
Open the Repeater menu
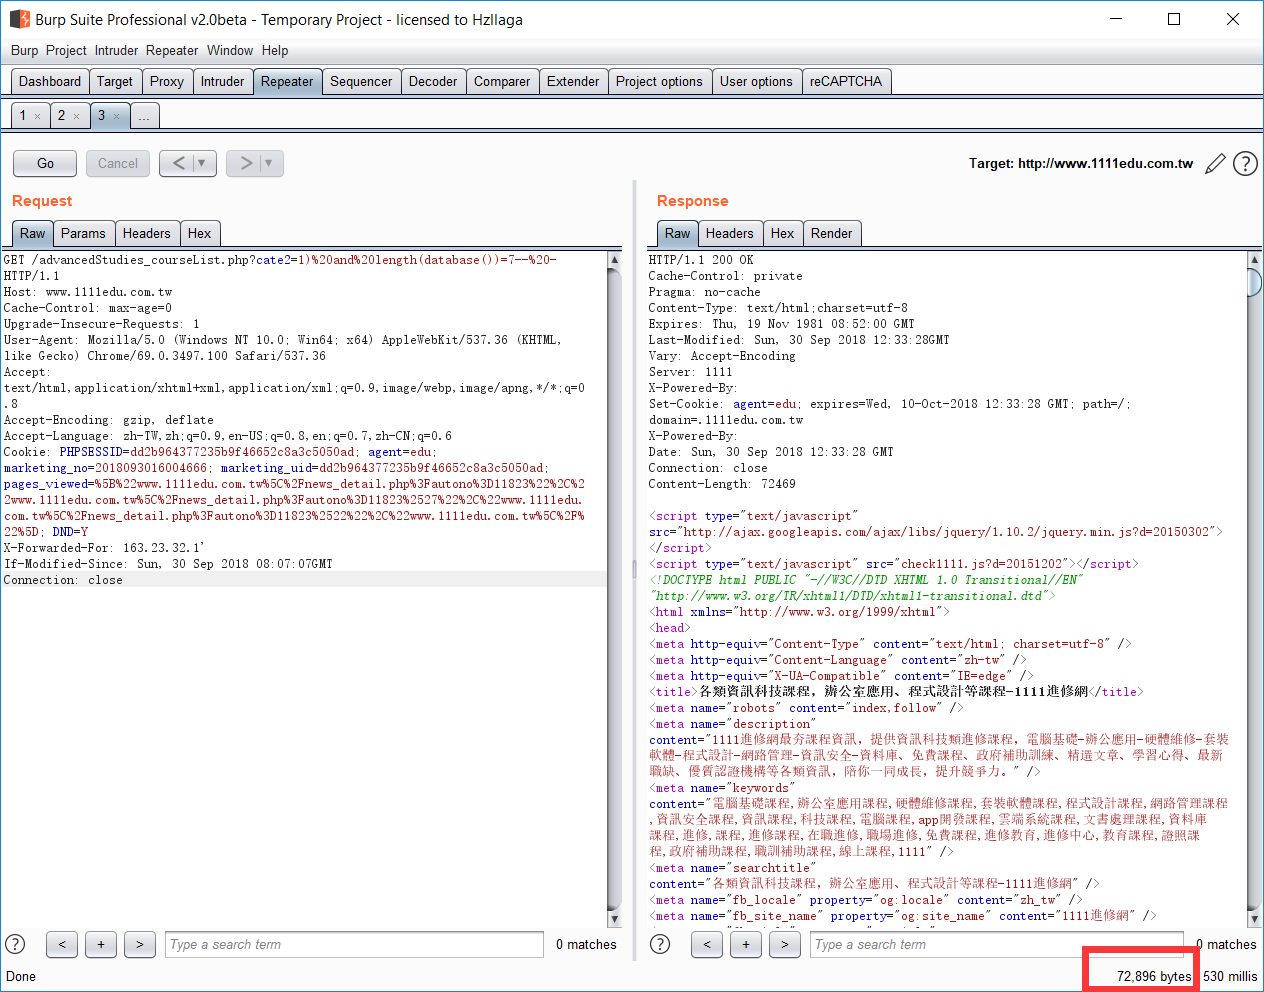[172, 50]
